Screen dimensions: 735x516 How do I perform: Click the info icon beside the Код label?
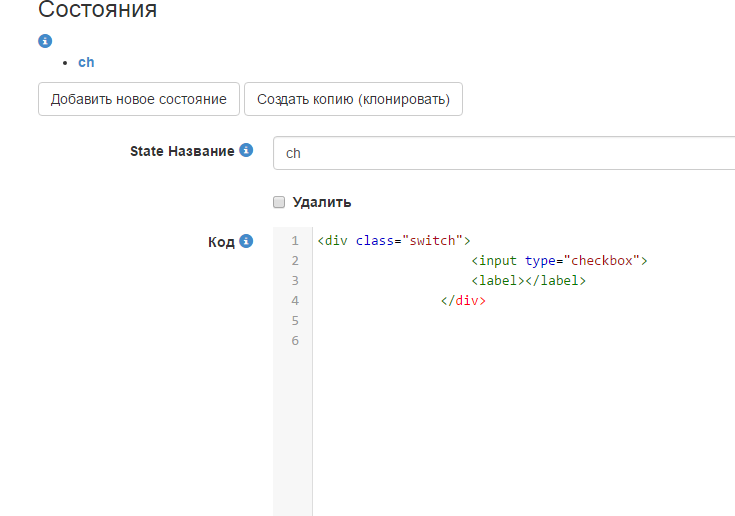click(x=247, y=241)
